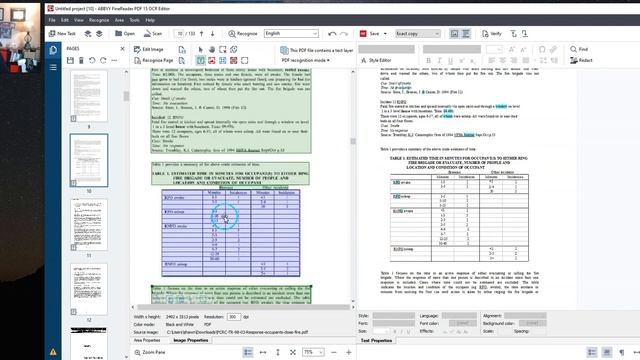The width and height of the screenshot is (640, 360).
Task: Close the Pages panel
Action: pos(122,49)
